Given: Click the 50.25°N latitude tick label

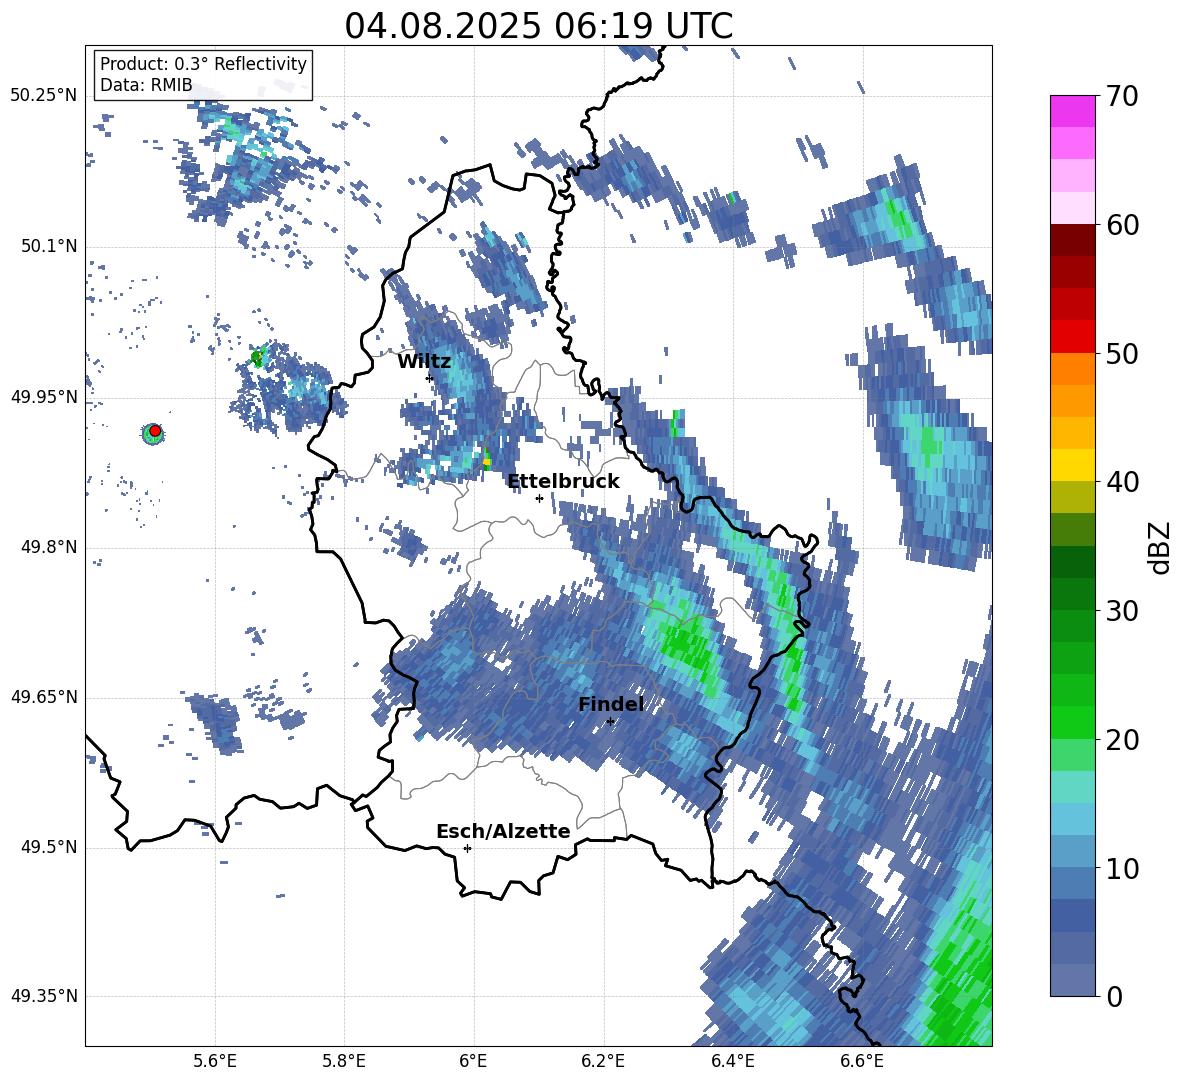Looking at the screenshot, I should [44, 96].
